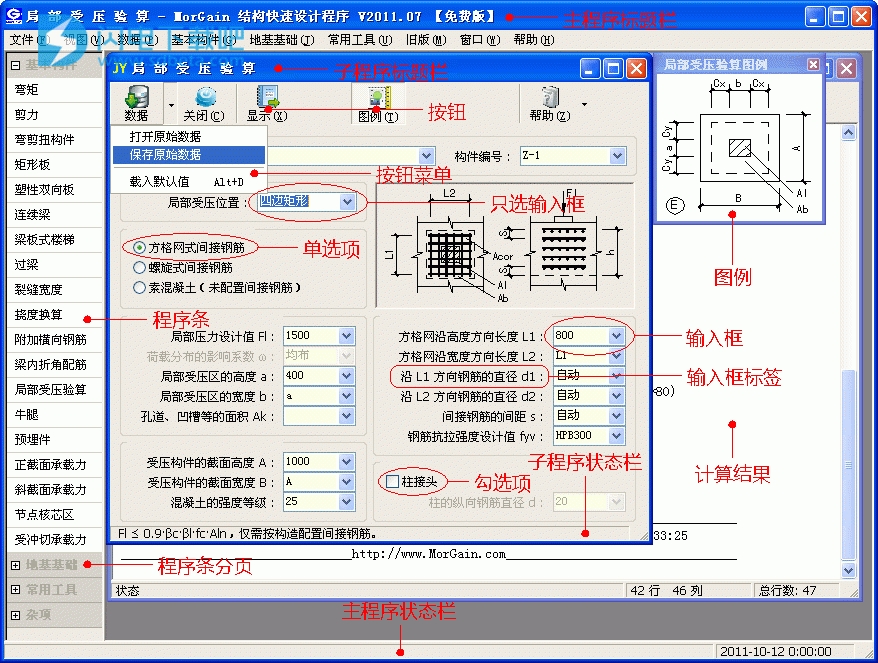Select 塑性双向板 in the program bar
This screenshot has height=663, width=878.
tap(55, 190)
